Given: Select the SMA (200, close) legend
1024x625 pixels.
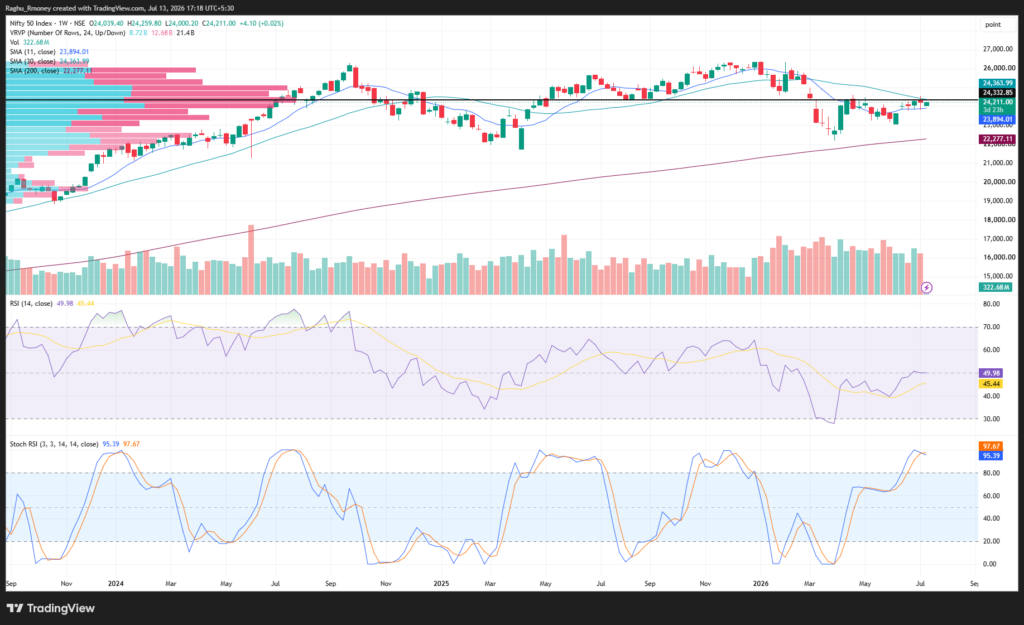Looking at the screenshot, I should click(51, 71).
